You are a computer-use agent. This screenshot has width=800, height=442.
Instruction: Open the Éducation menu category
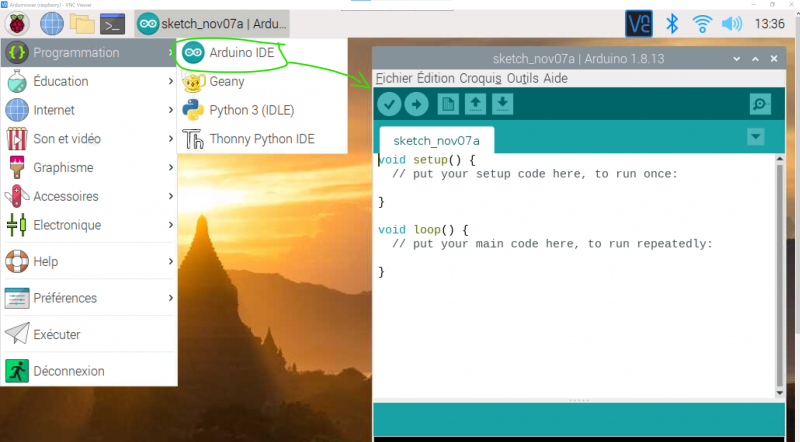pos(89,81)
